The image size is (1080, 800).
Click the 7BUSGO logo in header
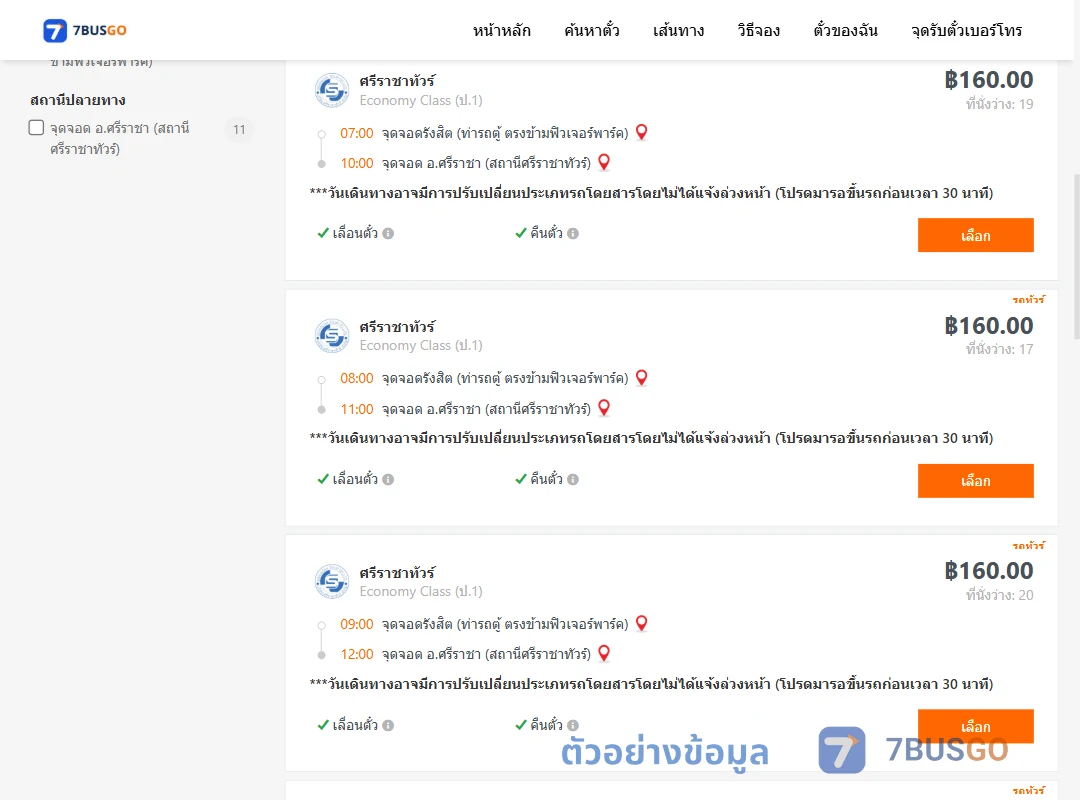[85, 30]
